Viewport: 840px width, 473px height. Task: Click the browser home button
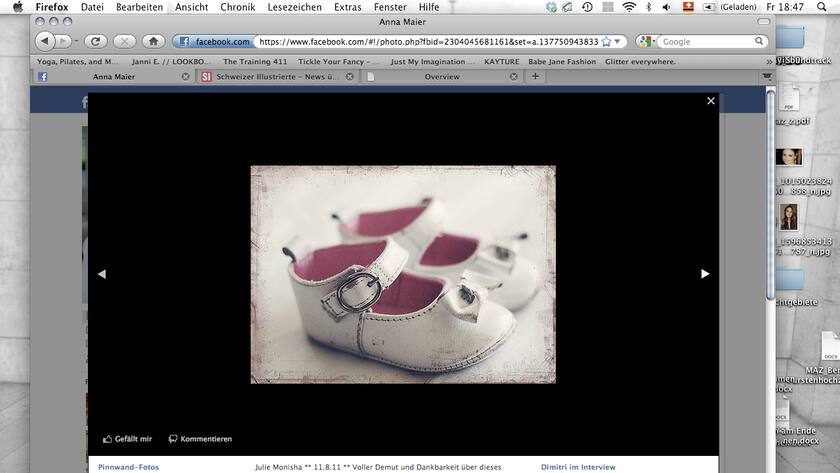click(x=153, y=42)
